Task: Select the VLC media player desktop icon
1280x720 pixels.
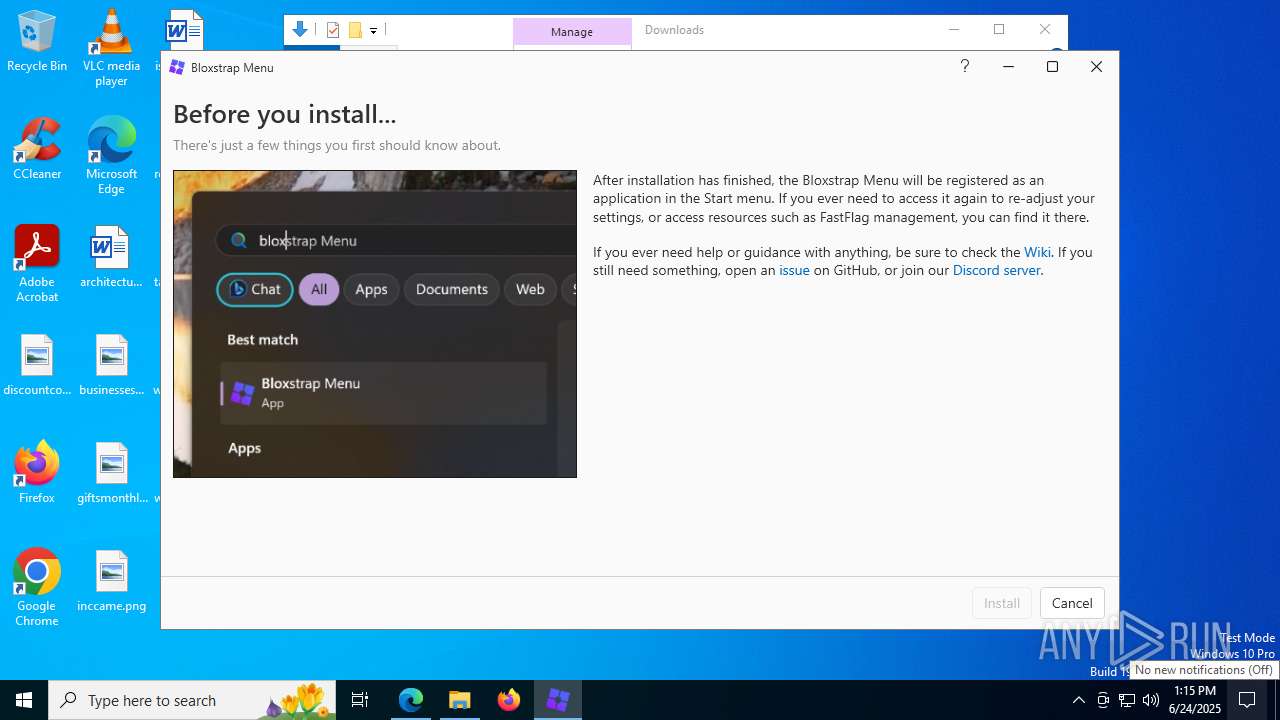Action: 111,48
